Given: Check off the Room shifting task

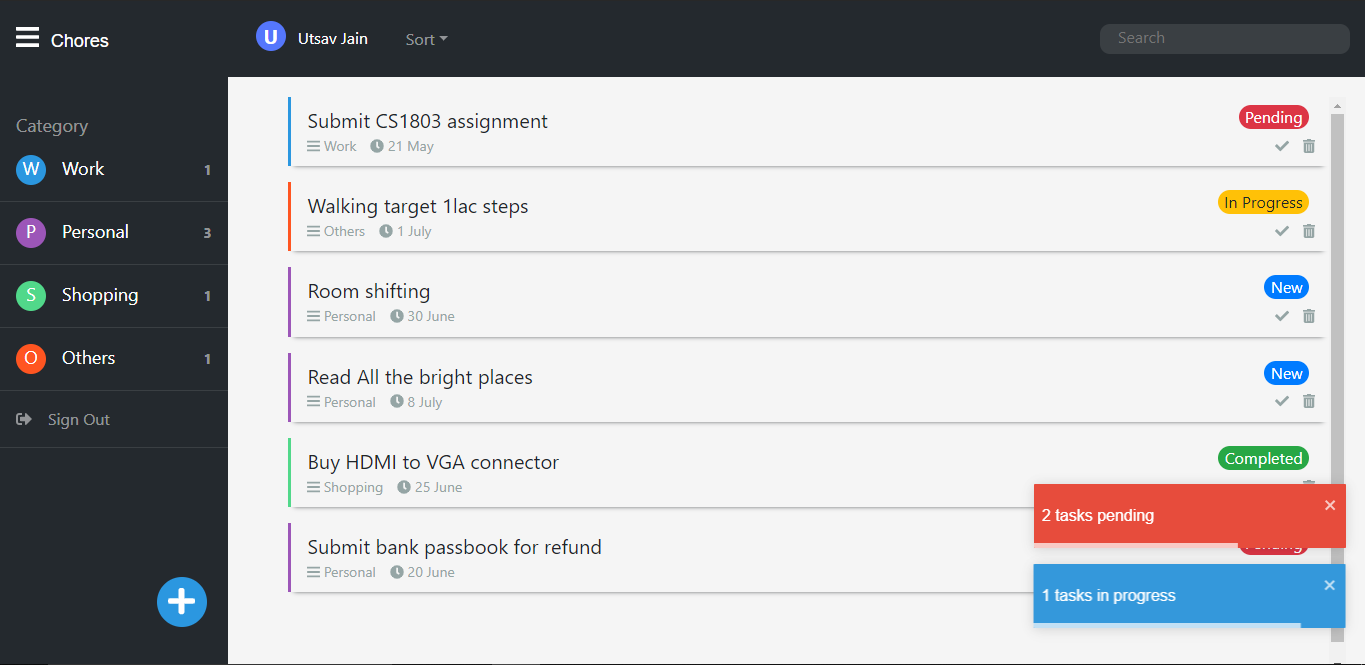Looking at the screenshot, I should [x=1282, y=316].
